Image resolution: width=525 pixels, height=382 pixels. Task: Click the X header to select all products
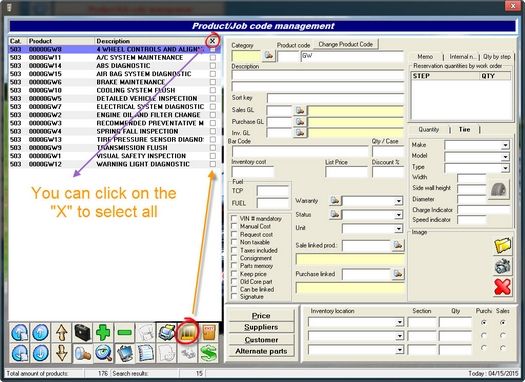click(212, 41)
